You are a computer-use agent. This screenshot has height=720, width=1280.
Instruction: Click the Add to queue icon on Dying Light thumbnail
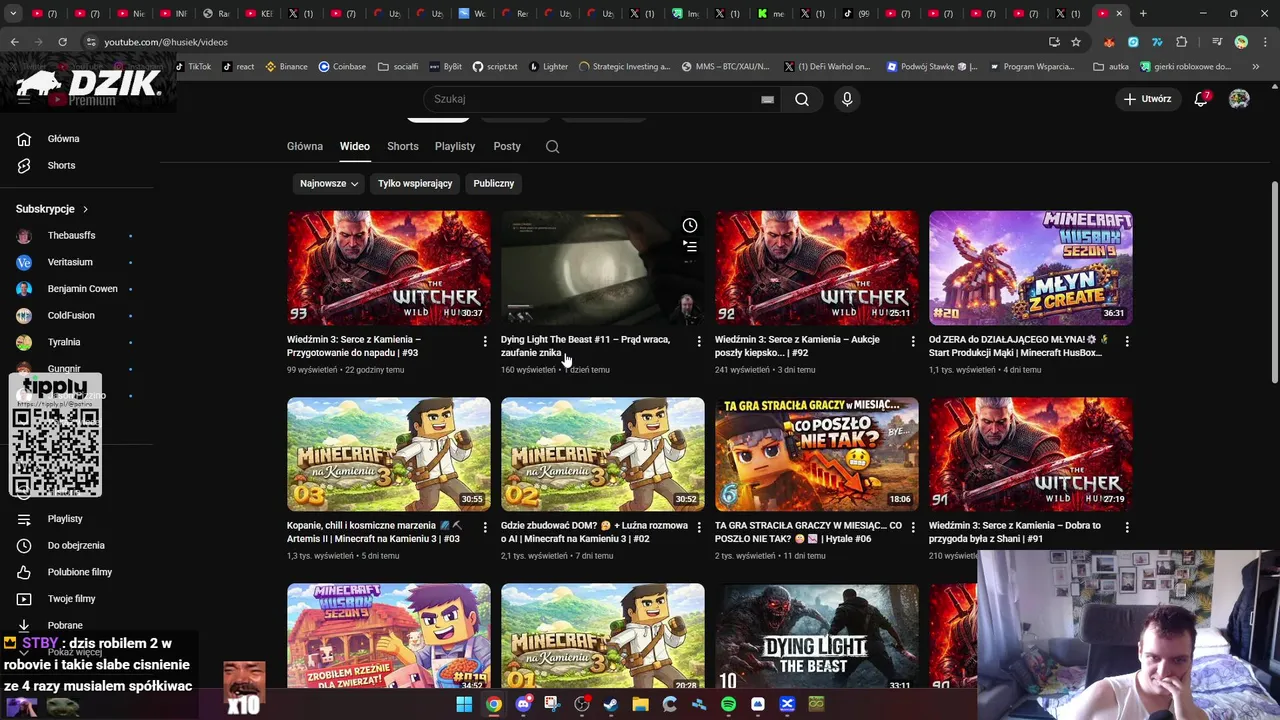(689, 246)
